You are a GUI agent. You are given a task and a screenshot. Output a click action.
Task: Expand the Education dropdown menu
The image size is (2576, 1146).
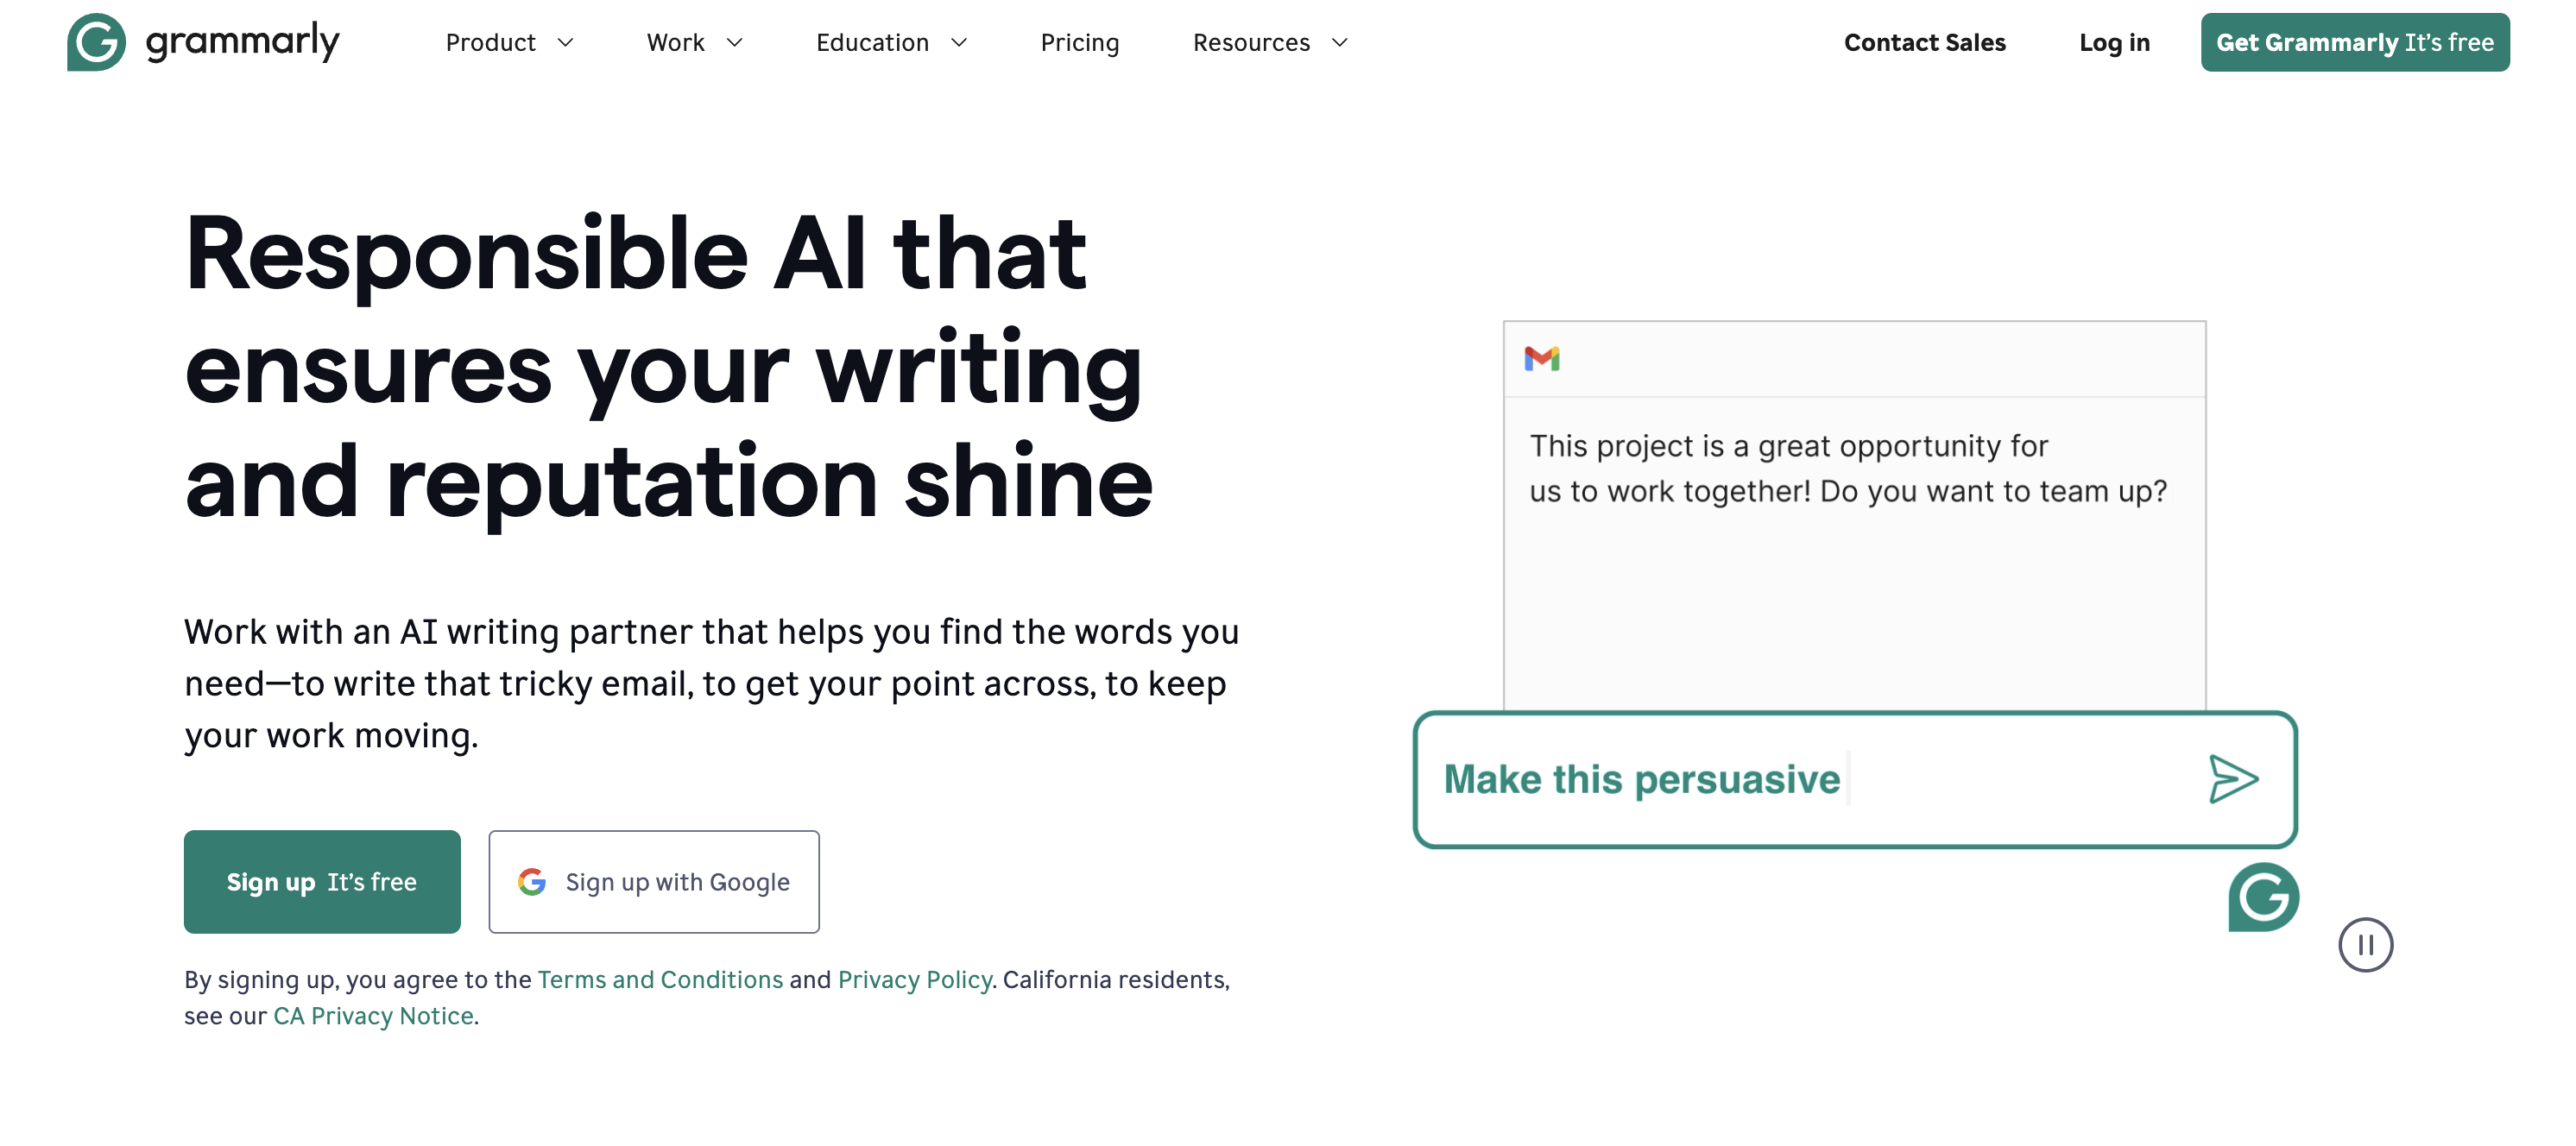click(x=895, y=41)
